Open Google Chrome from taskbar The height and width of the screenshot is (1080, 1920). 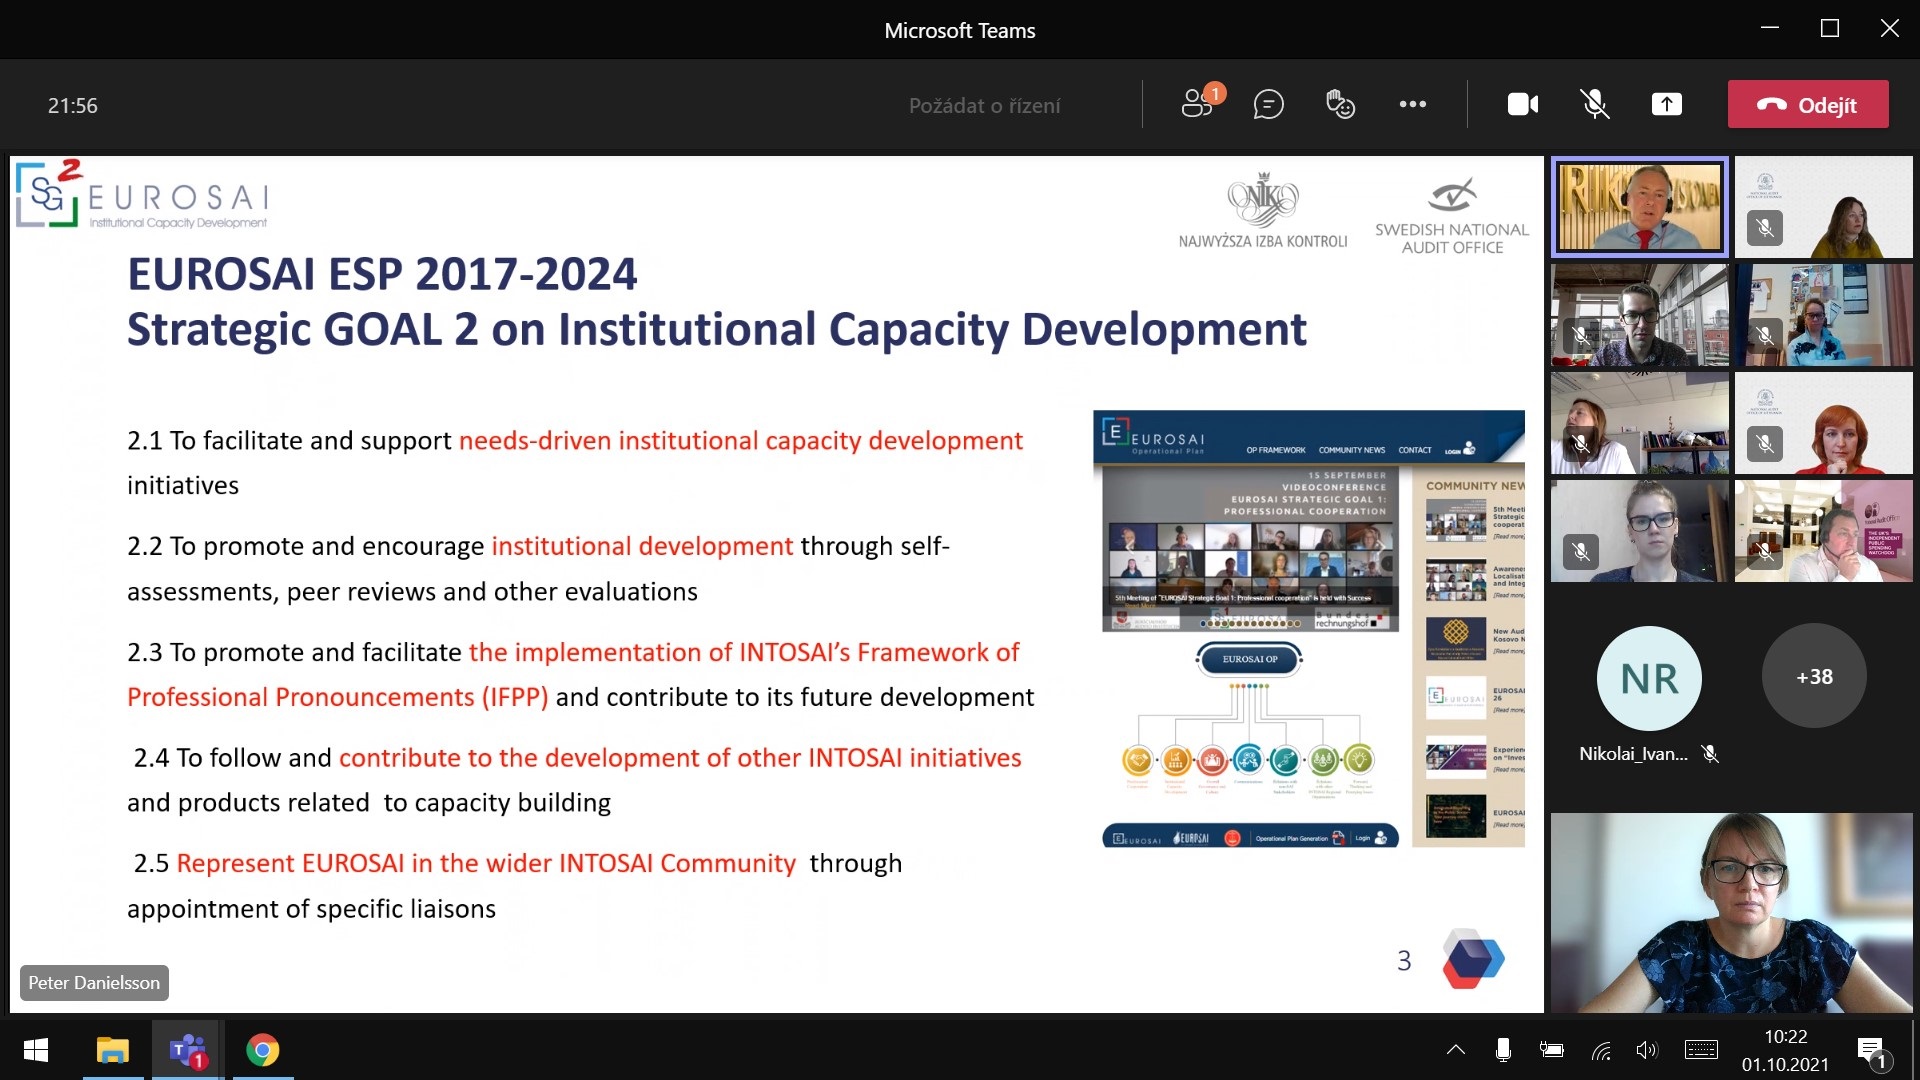click(x=262, y=1050)
